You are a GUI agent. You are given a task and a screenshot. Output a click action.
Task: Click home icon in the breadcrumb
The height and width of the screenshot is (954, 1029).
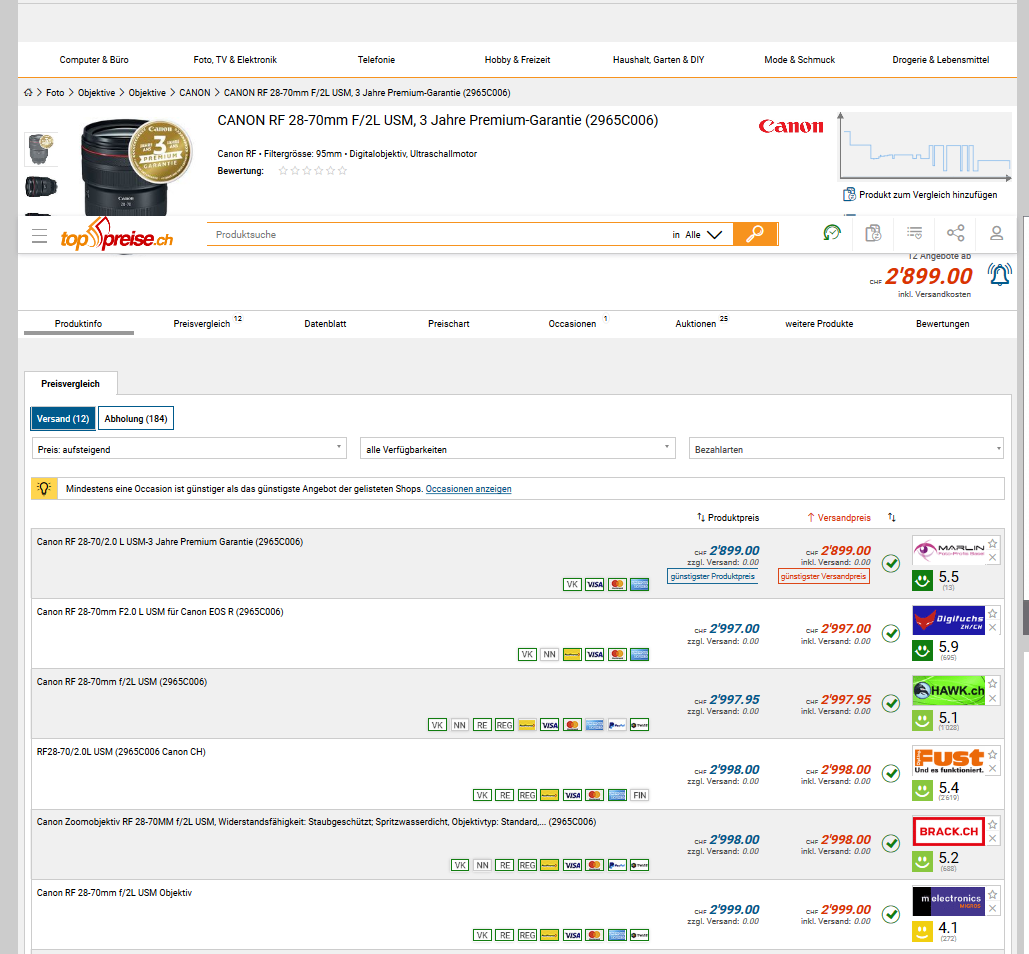pos(29,92)
